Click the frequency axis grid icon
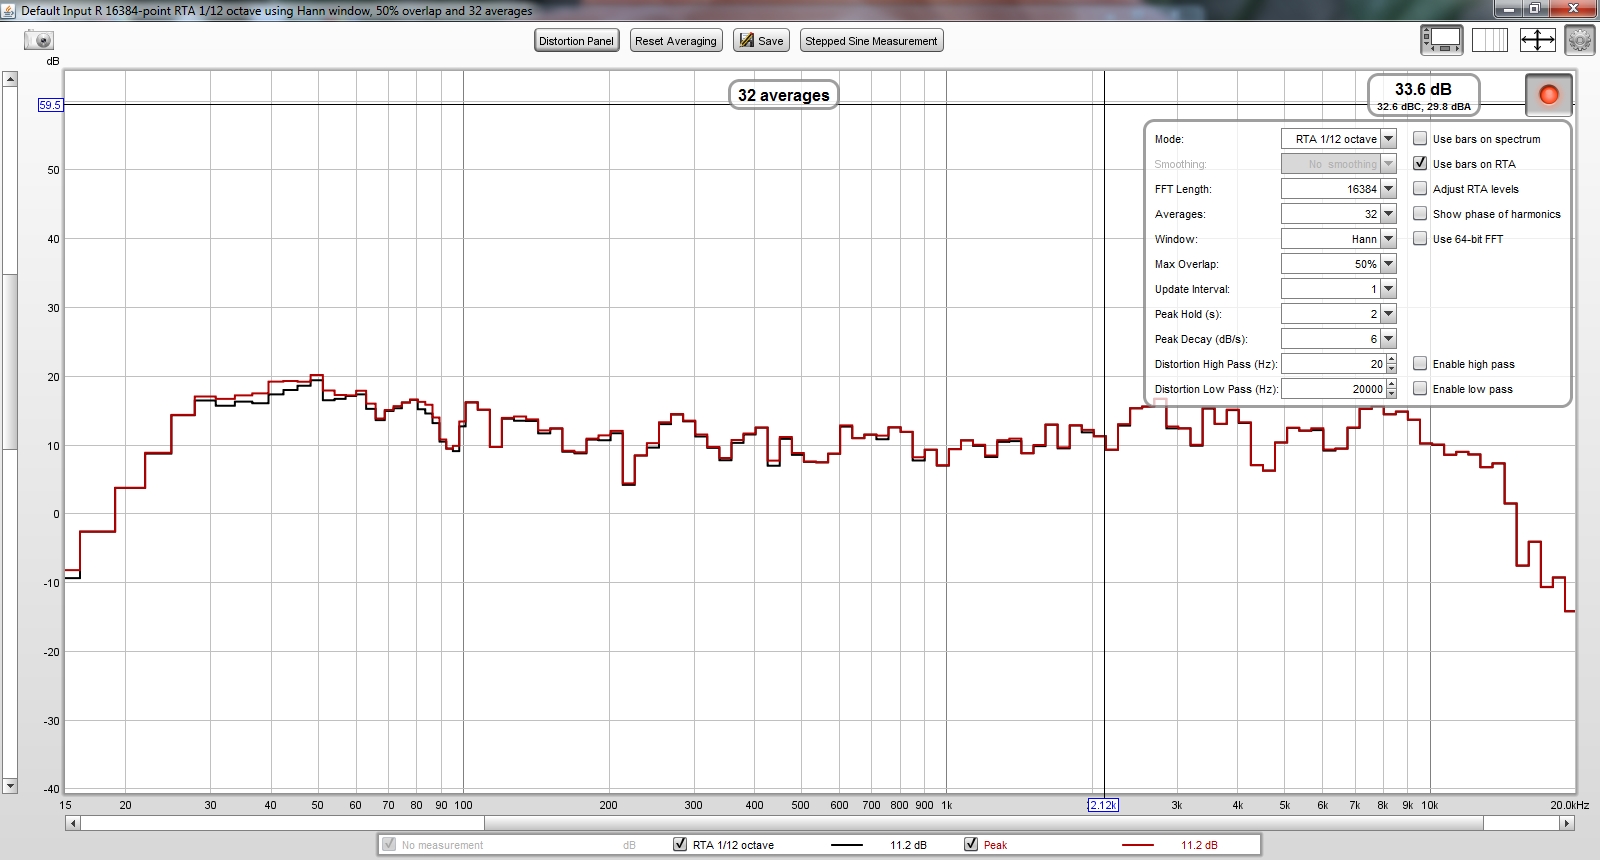This screenshot has width=1600, height=860. click(1489, 40)
